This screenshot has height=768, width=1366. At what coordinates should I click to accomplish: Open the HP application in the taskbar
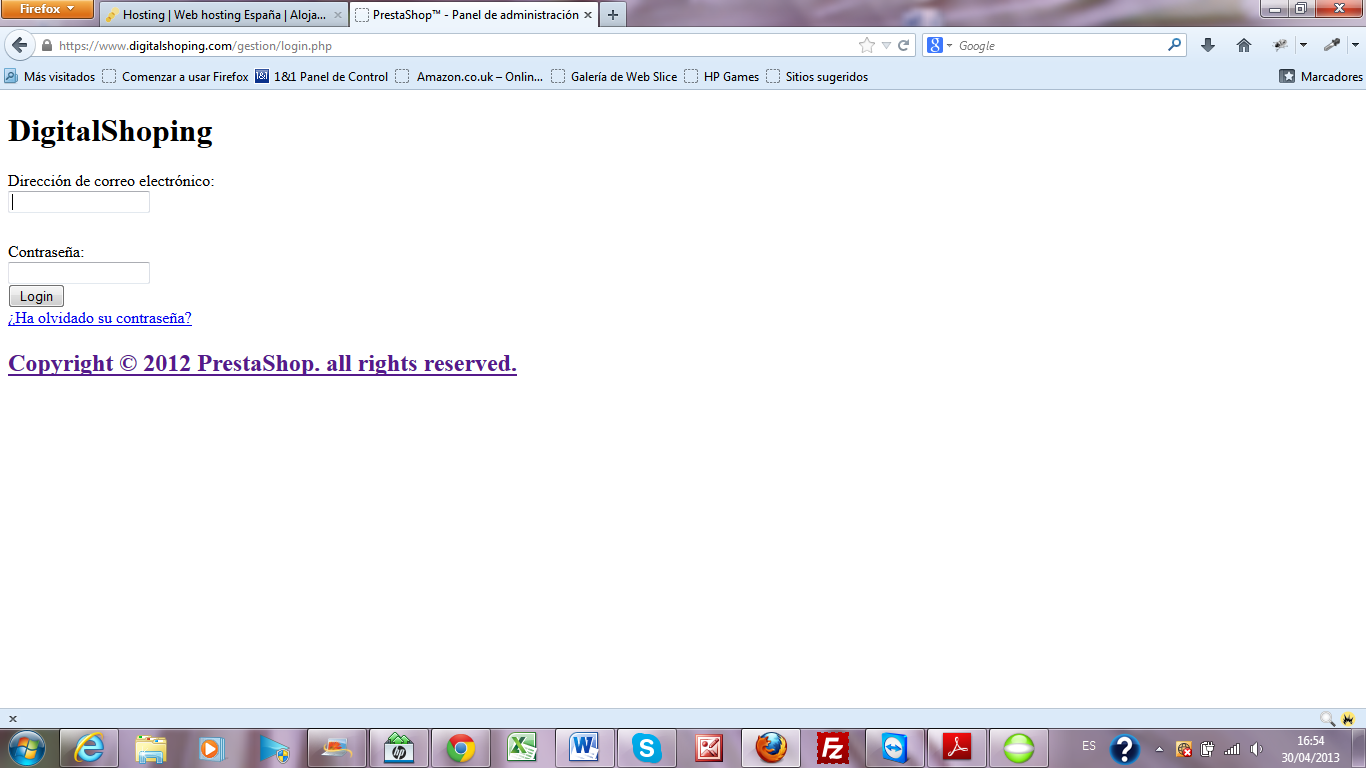[399, 748]
